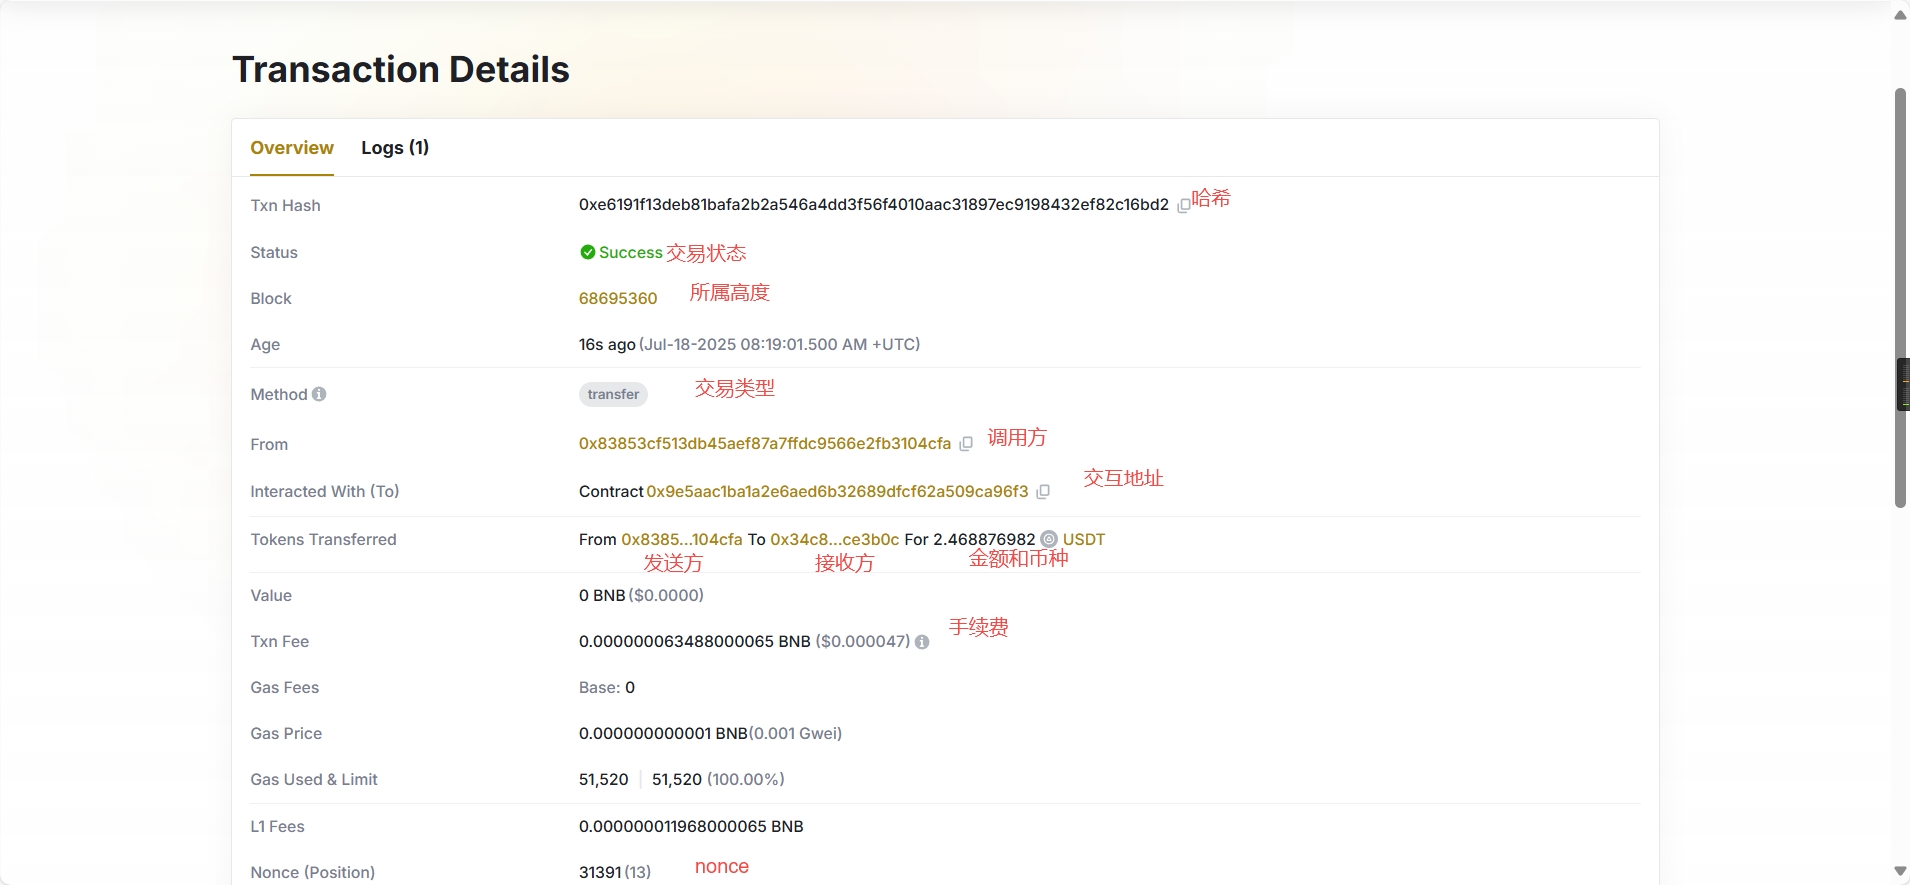Click the scrollbar down arrow
This screenshot has width=1910, height=885.
[x=1900, y=872]
